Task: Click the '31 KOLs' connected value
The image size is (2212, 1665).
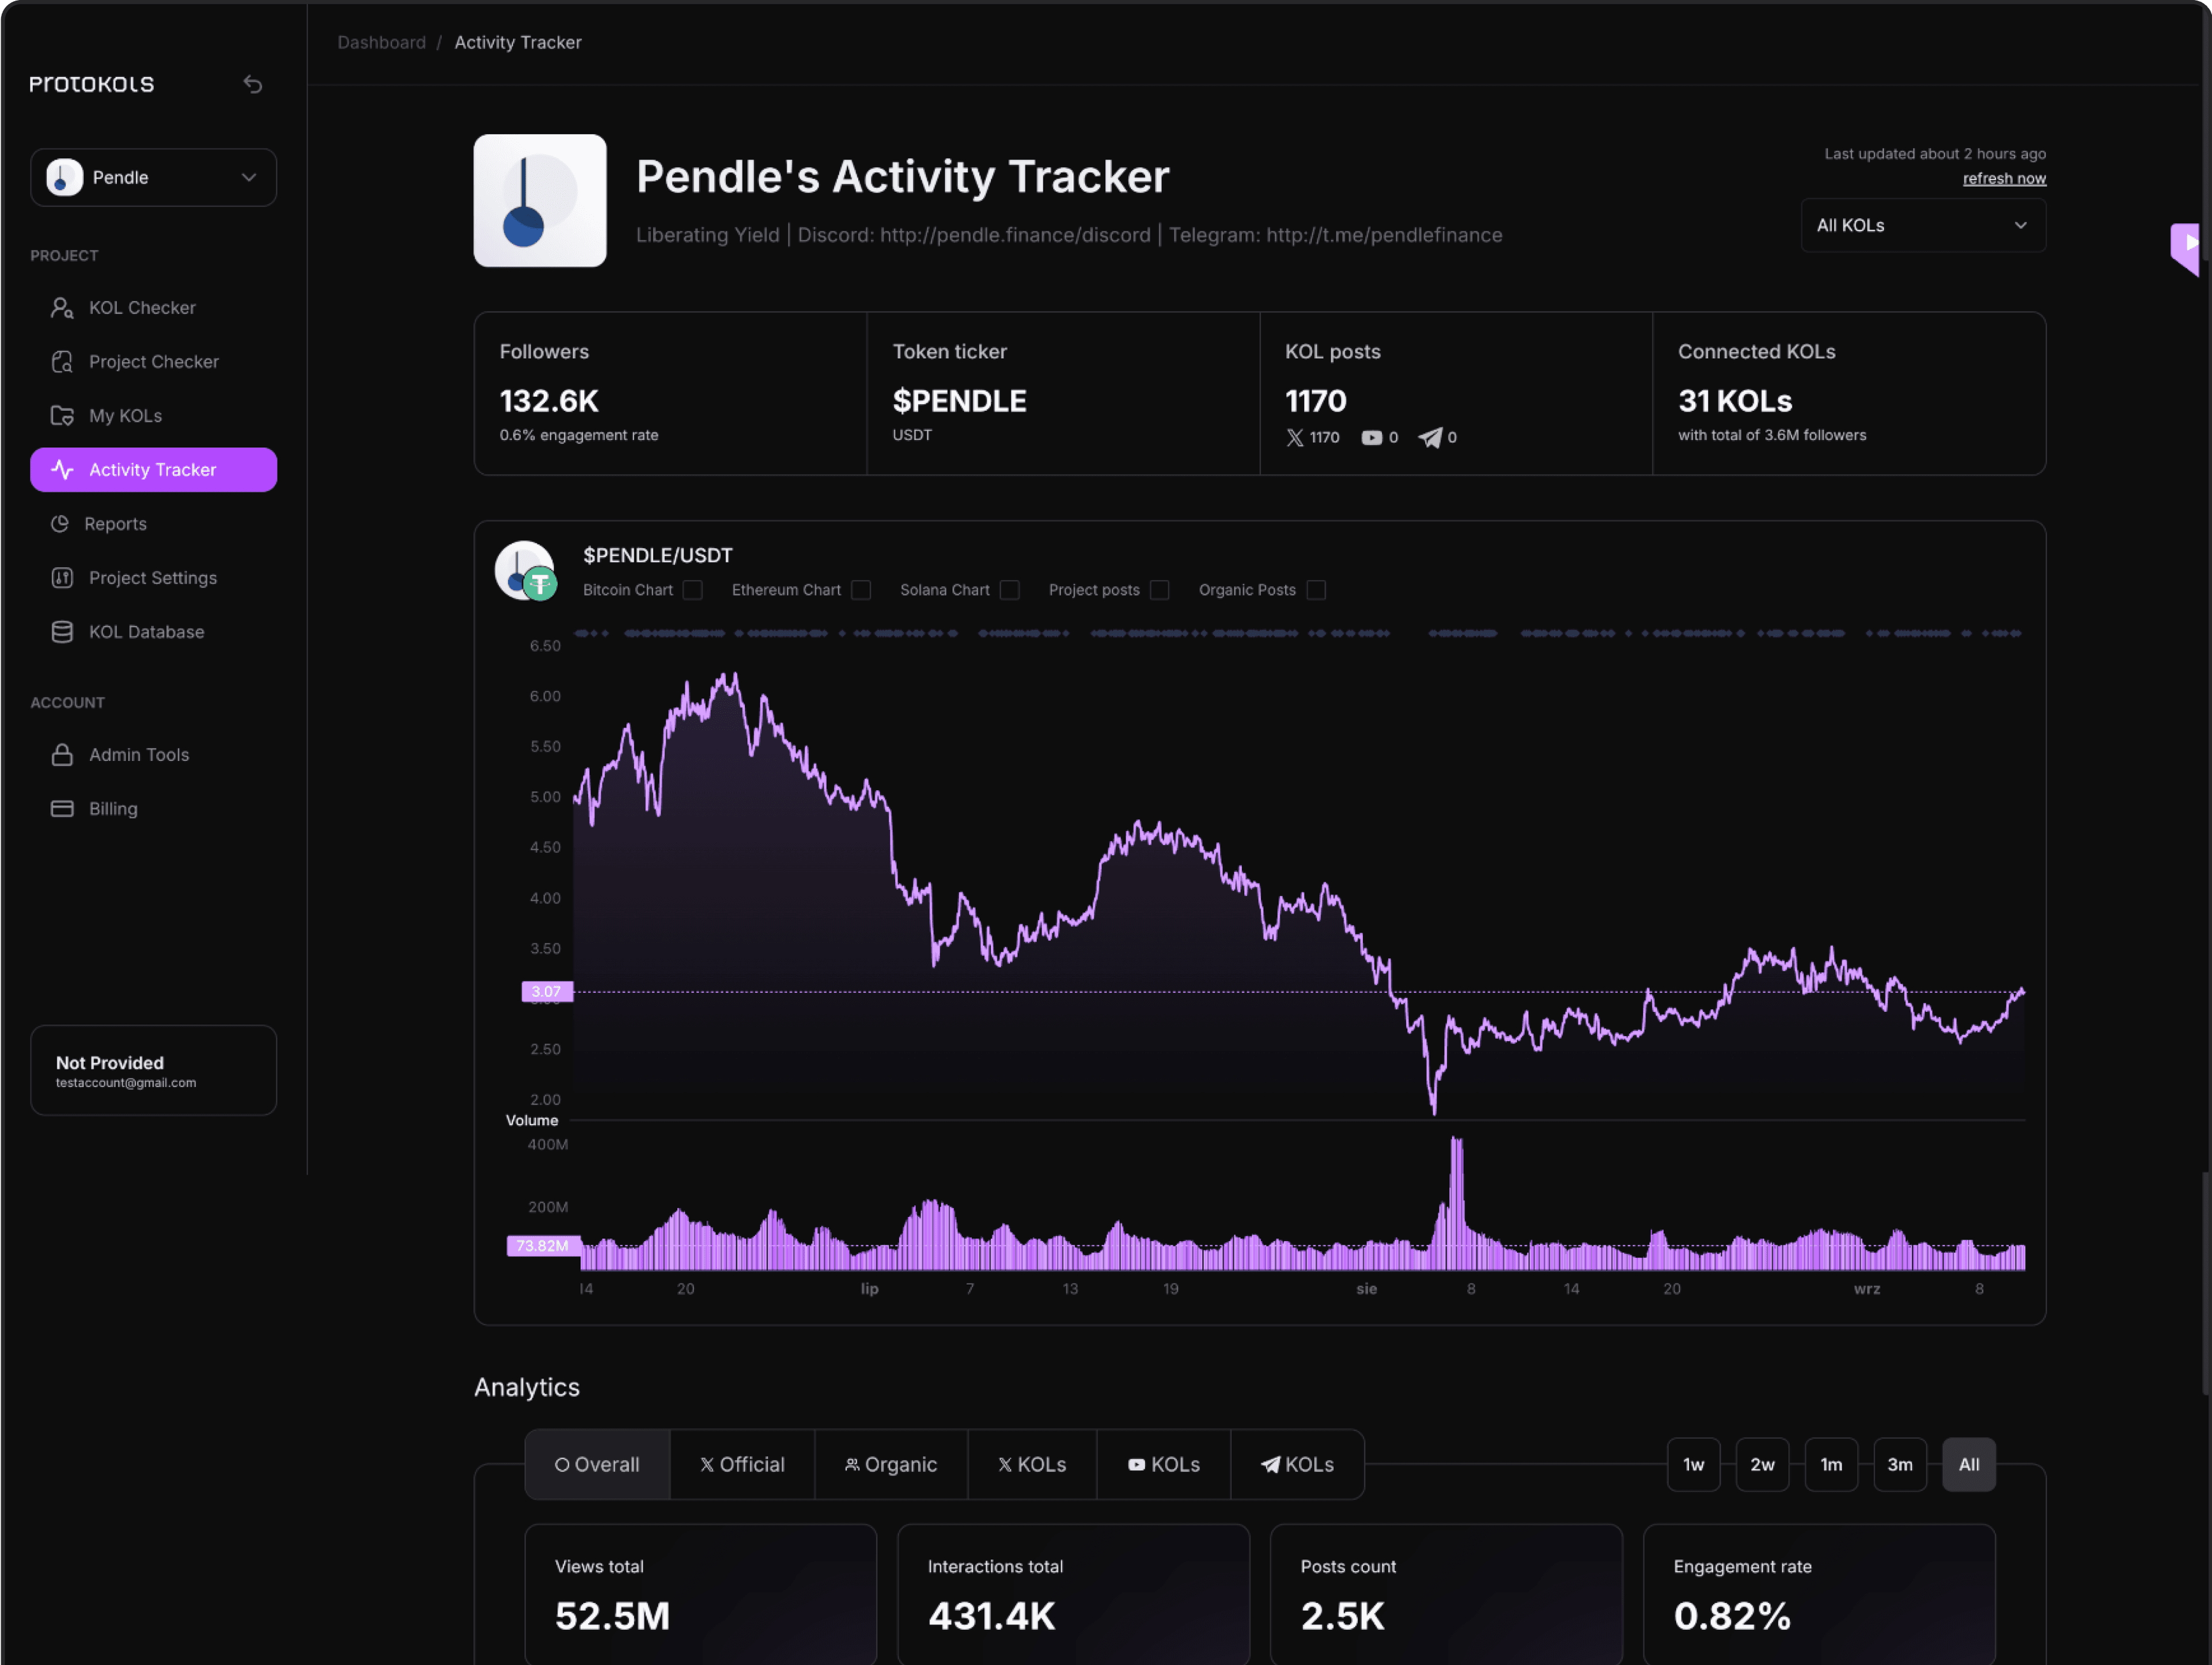Action: coord(1735,402)
